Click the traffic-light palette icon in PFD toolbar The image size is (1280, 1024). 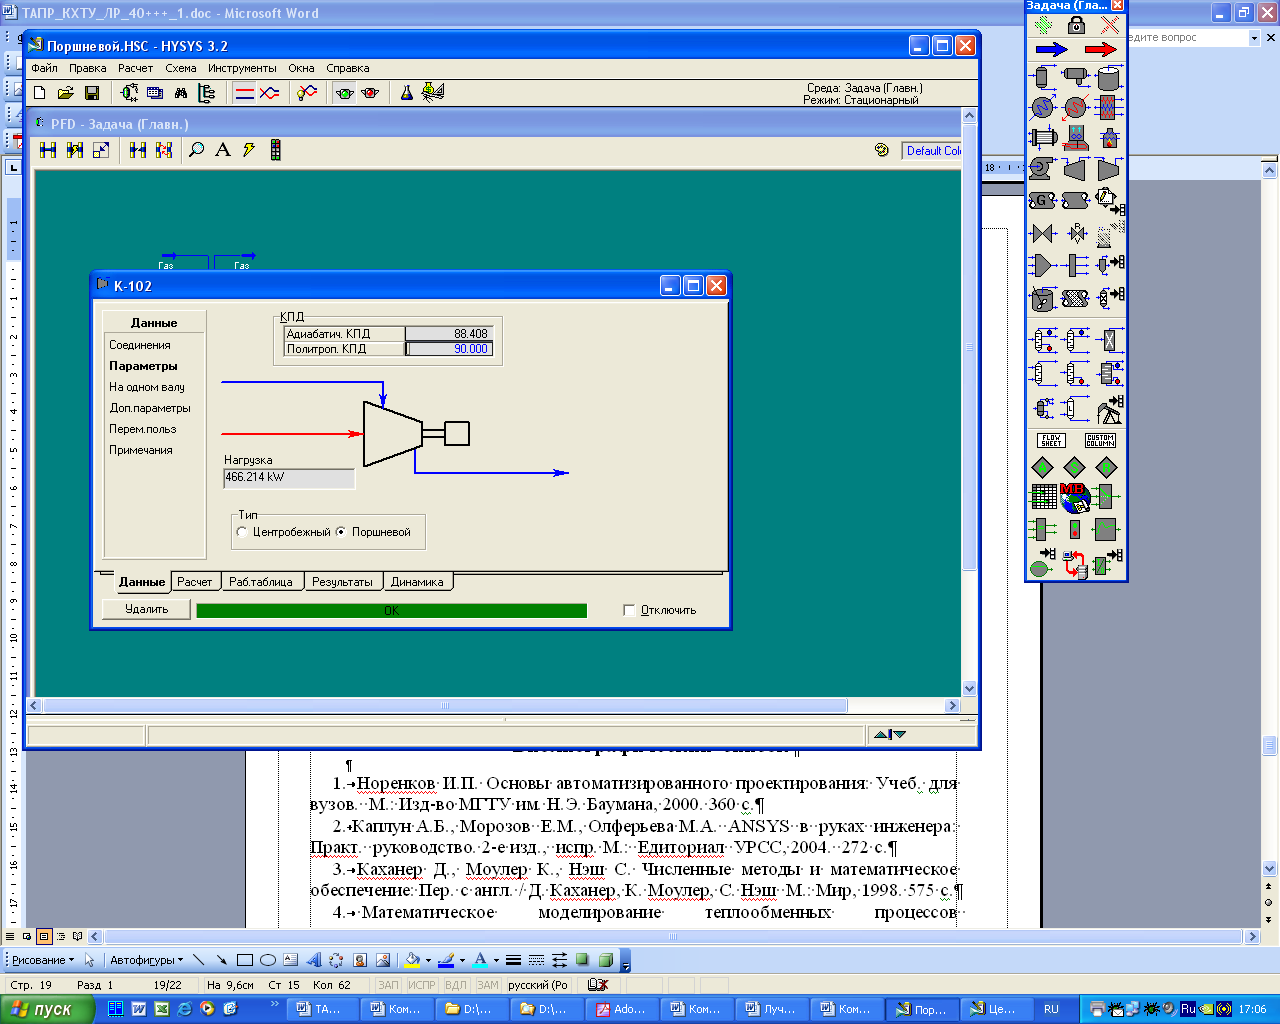click(x=275, y=150)
